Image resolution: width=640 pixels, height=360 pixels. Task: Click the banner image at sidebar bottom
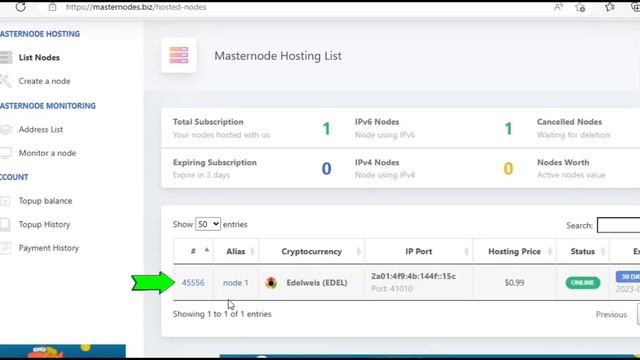[x=62, y=351]
